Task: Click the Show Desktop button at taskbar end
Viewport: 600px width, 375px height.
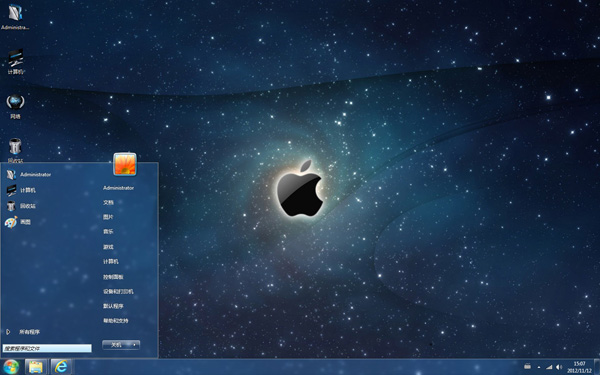Action: coord(597,367)
